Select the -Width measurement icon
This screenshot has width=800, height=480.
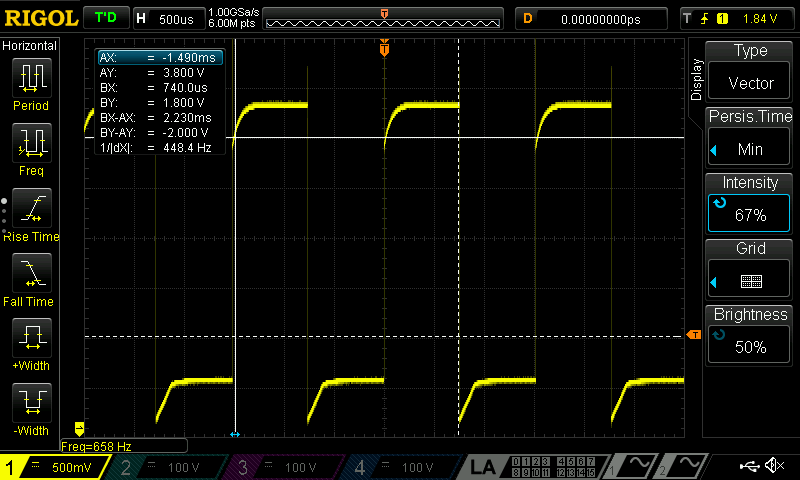32,402
